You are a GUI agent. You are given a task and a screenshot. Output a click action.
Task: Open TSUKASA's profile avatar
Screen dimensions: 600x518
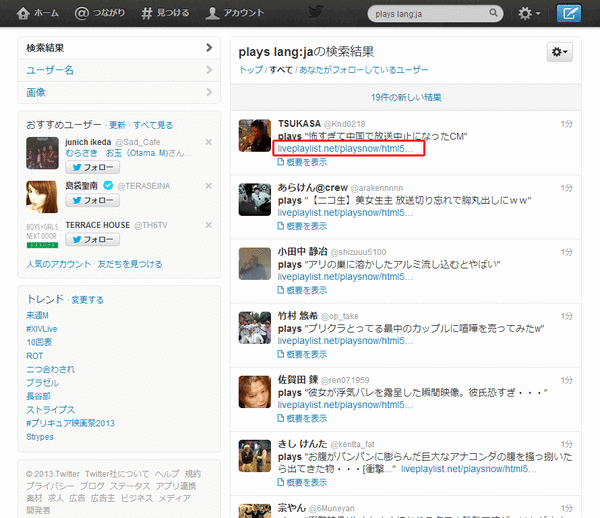pyautogui.click(x=255, y=135)
